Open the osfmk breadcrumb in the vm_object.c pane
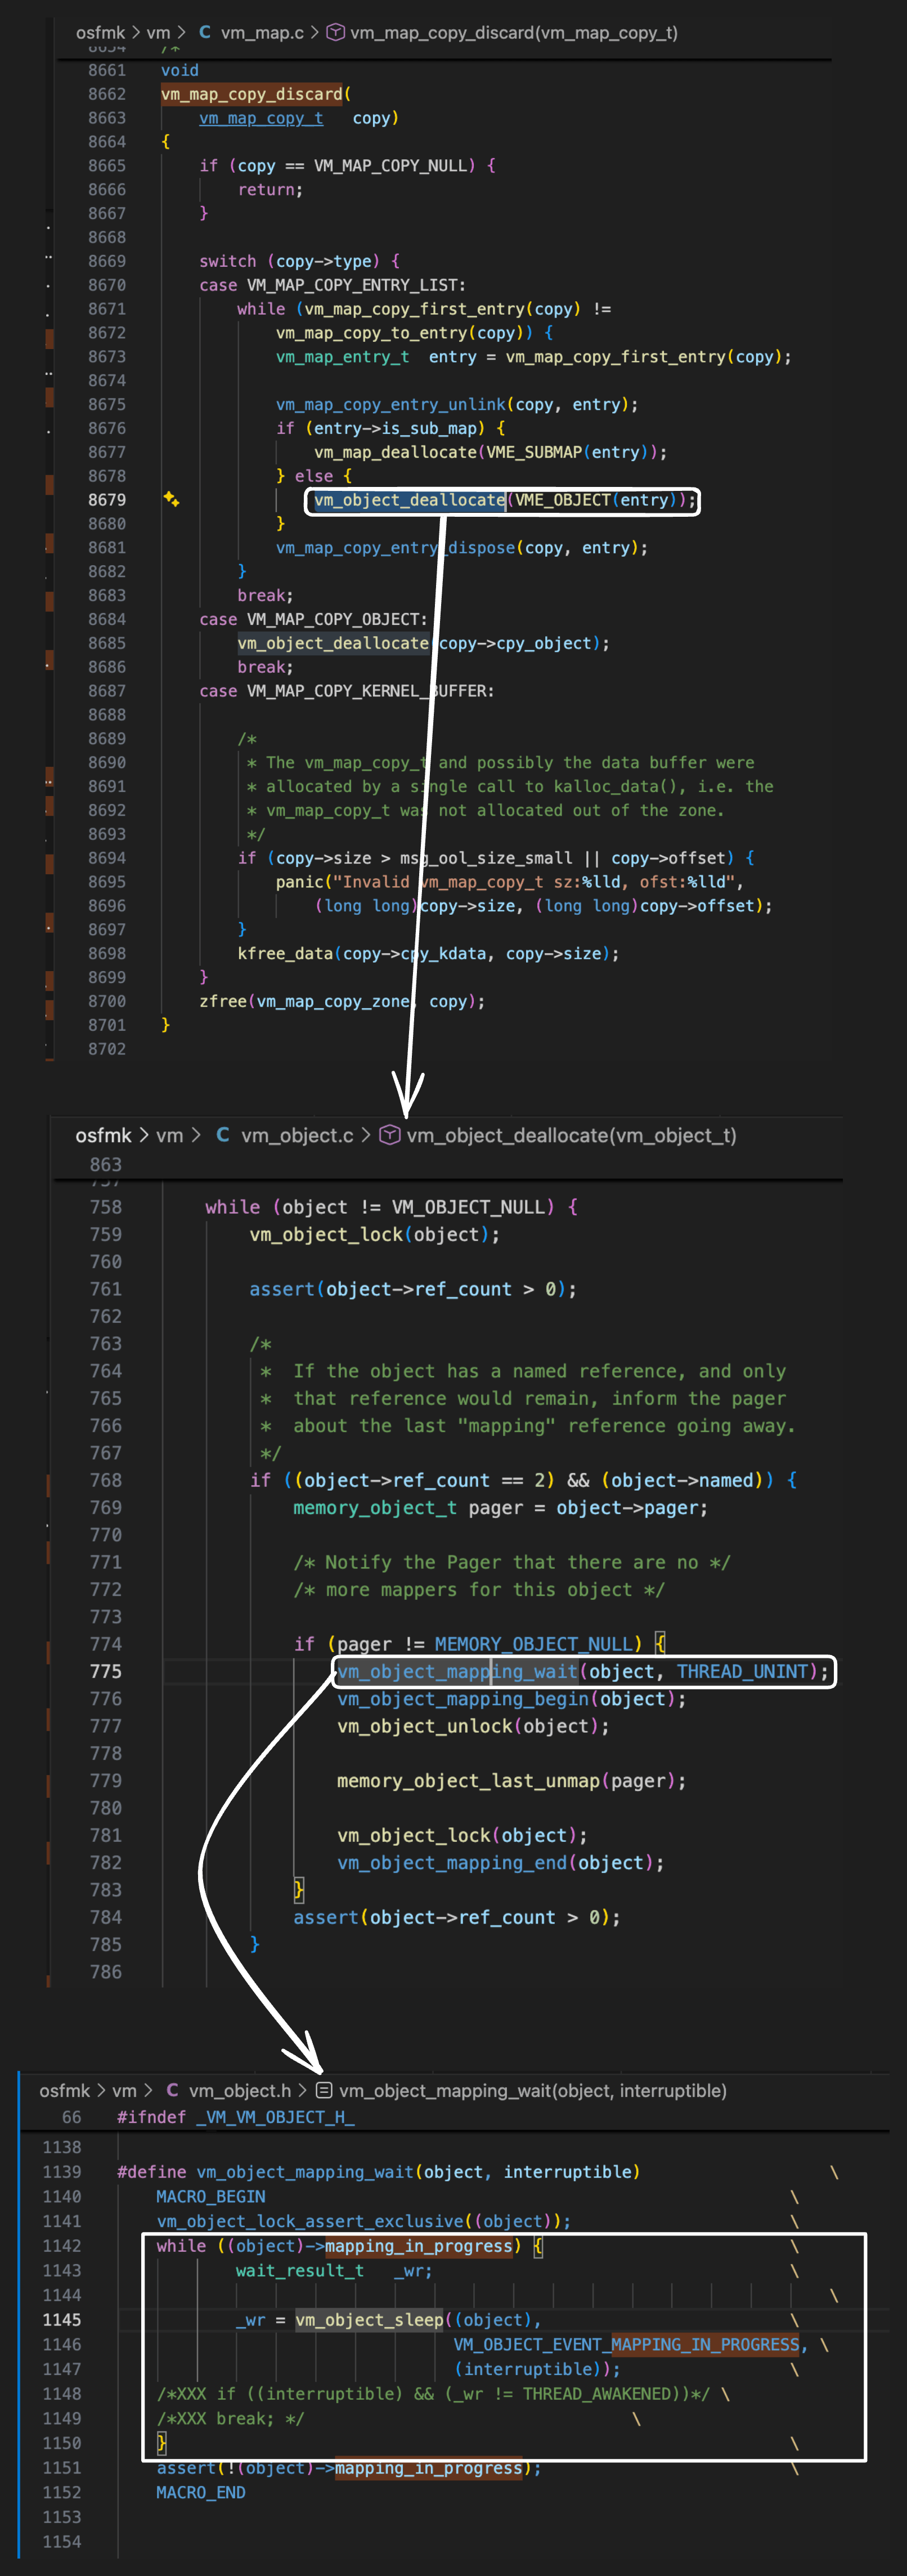 click(104, 1135)
